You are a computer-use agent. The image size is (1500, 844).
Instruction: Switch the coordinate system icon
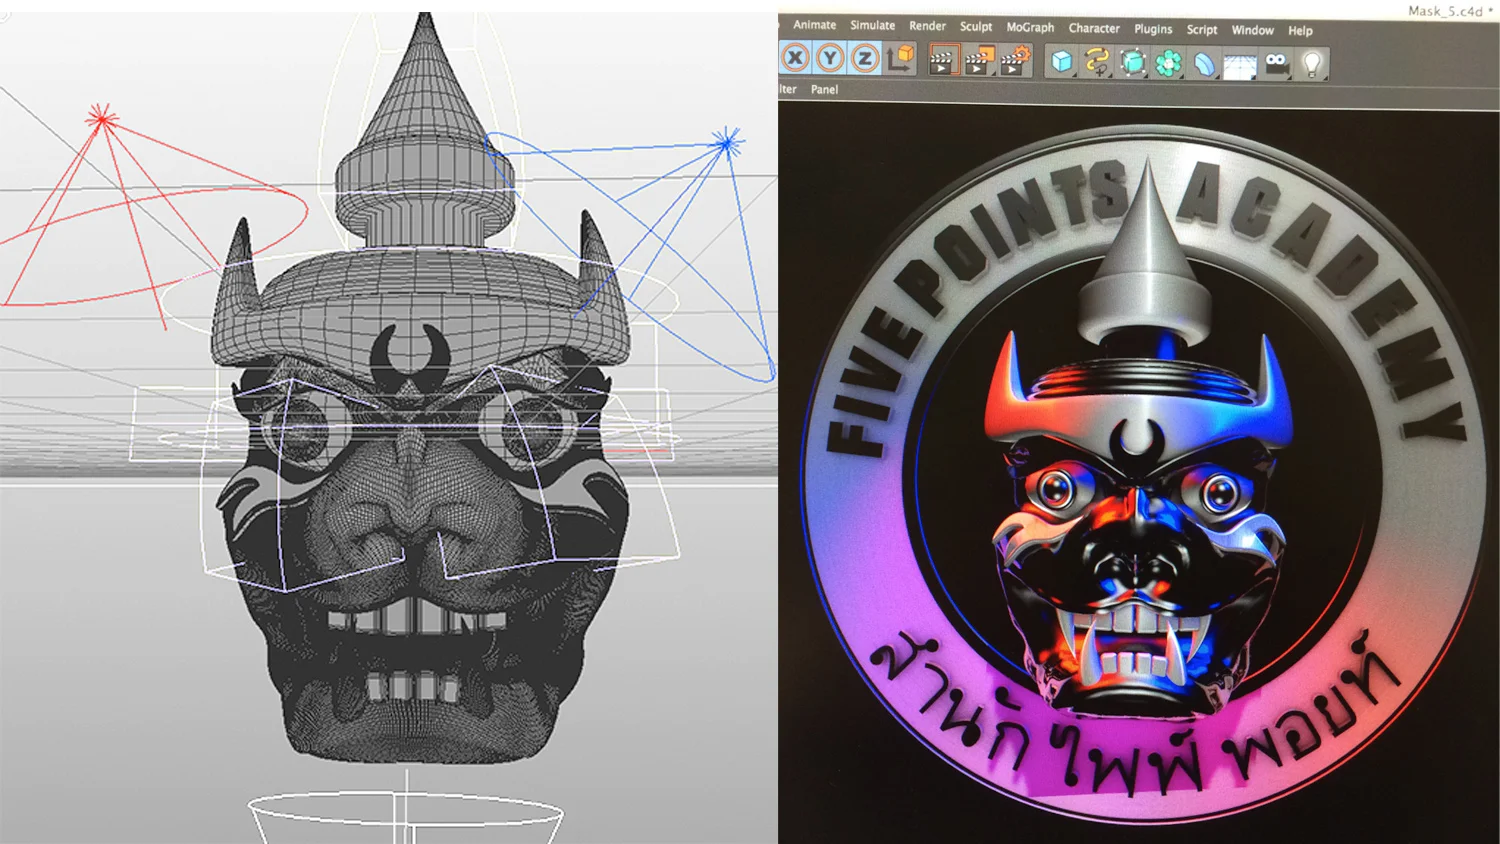[x=902, y=58]
